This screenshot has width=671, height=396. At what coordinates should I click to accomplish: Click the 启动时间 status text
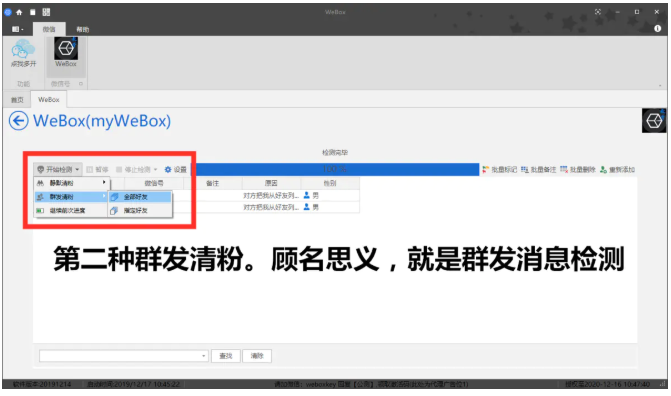134,384
